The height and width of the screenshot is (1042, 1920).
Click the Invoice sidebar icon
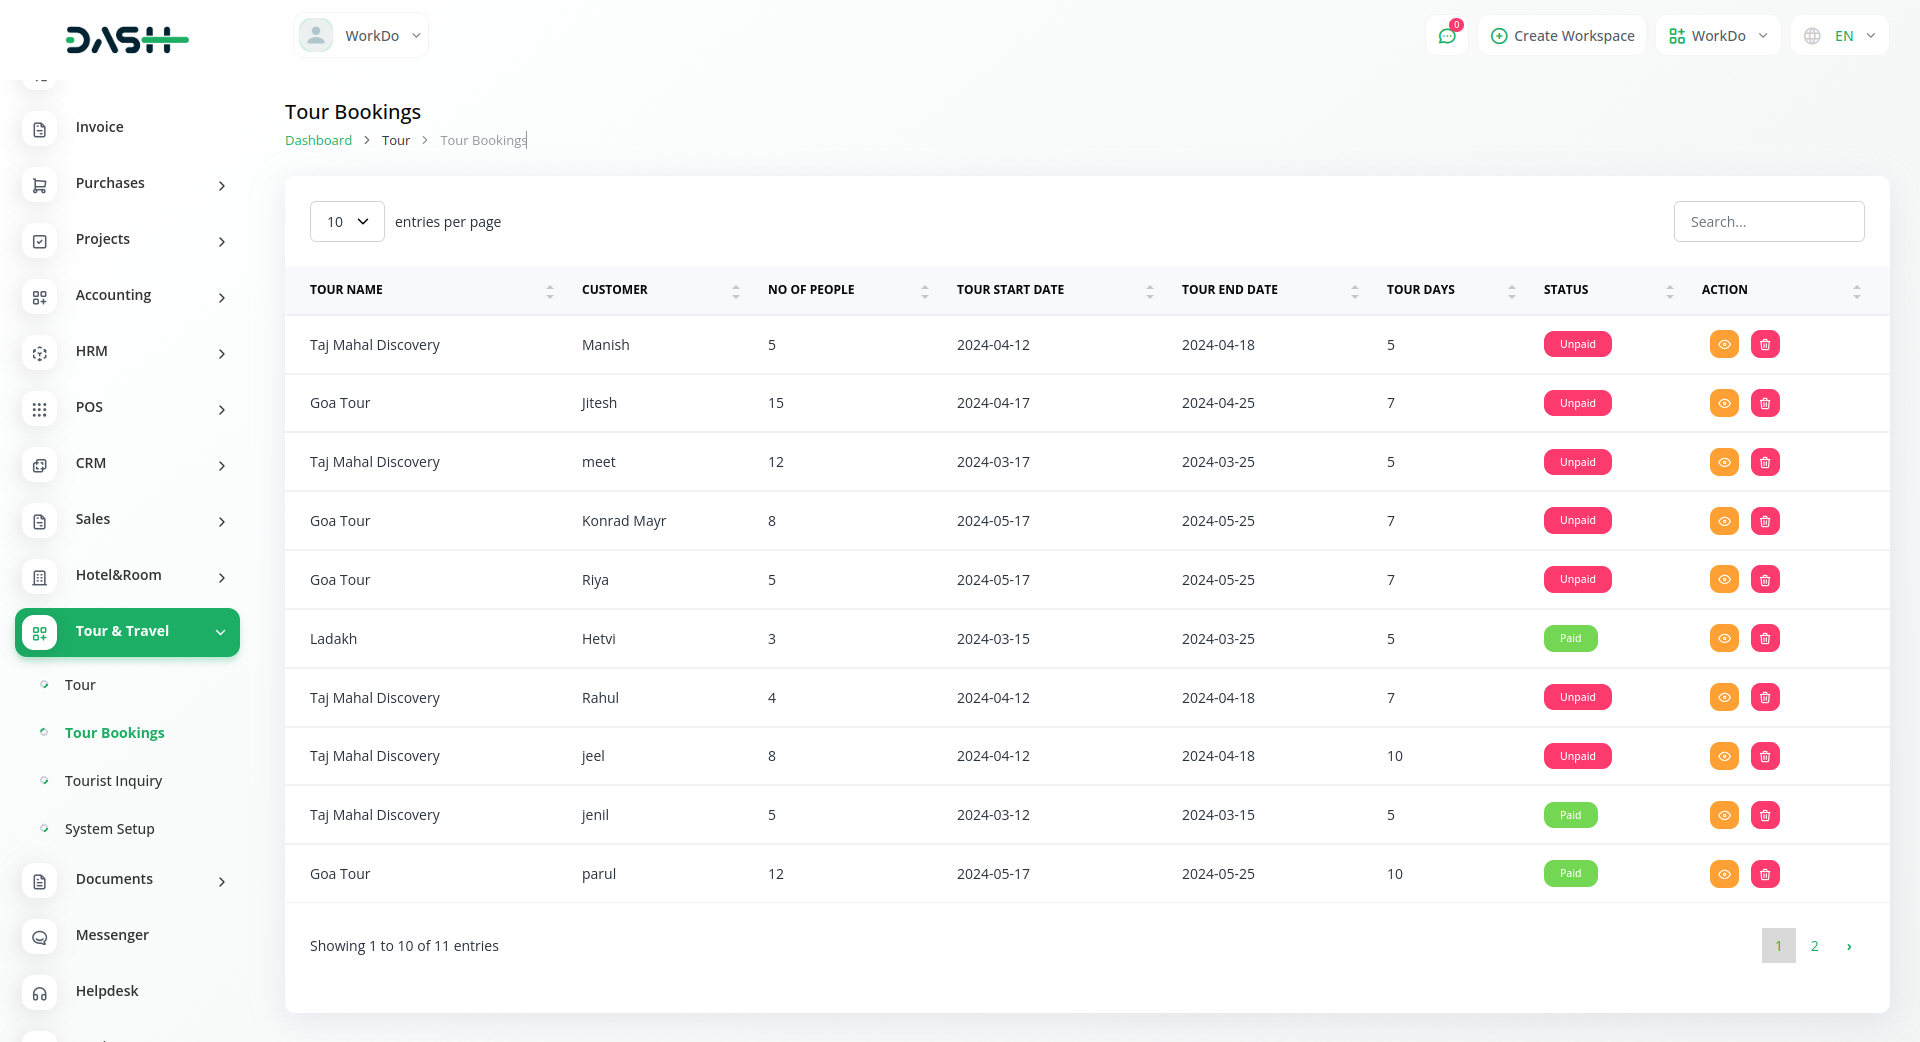pos(40,129)
